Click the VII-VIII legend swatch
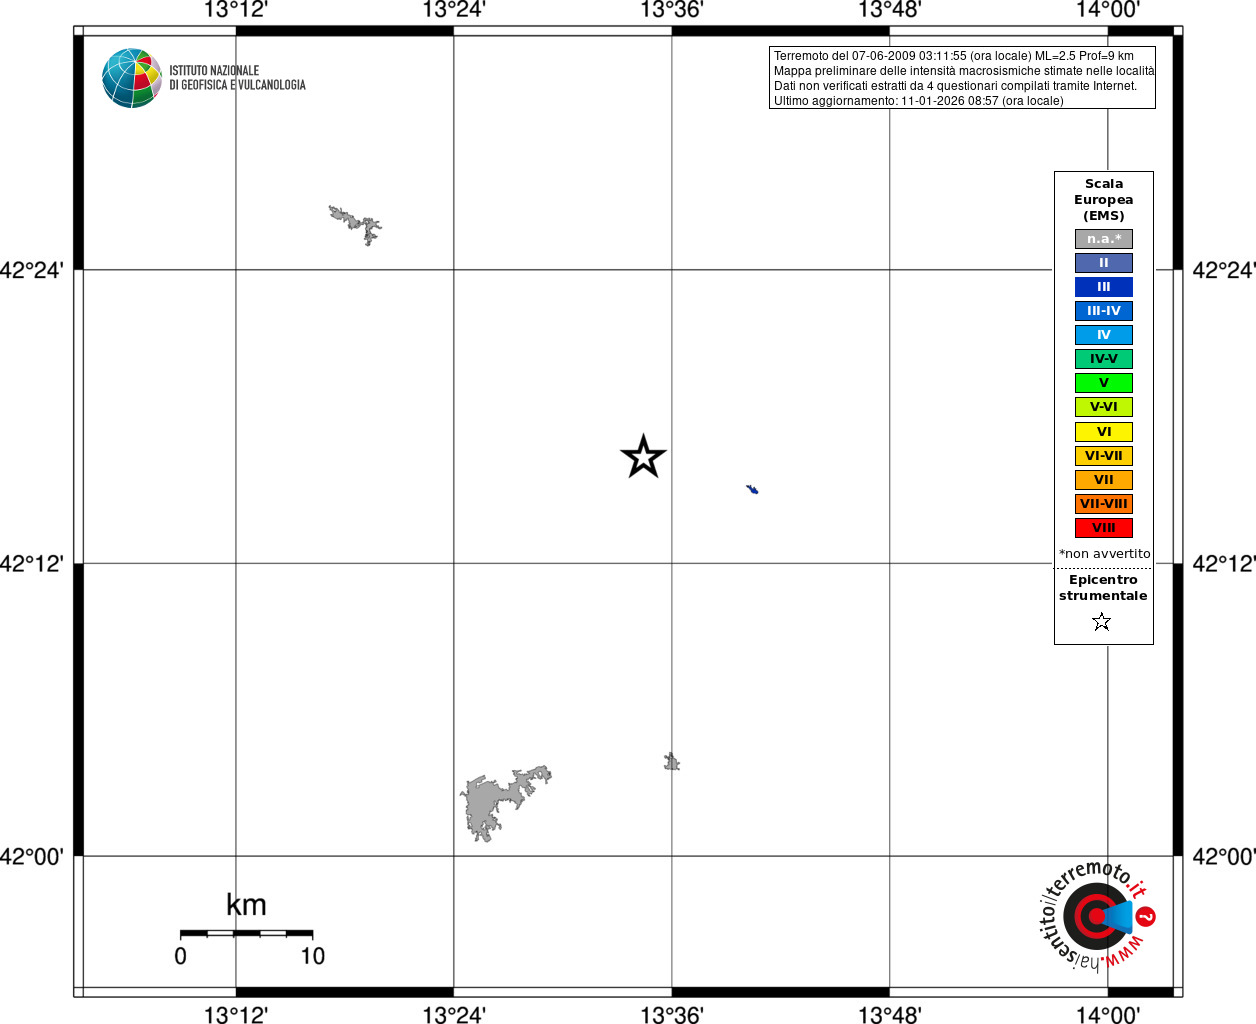The width and height of the screenshot is (1256, 1024). pos(1104,504)
